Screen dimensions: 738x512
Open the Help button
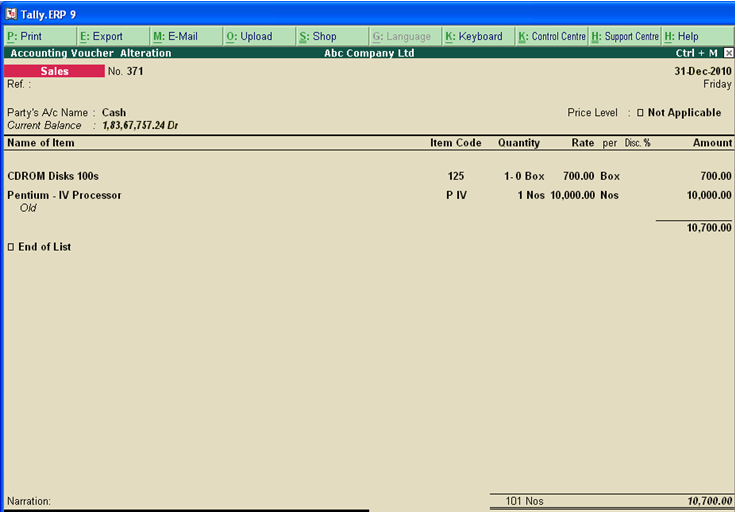pos(698,36)
